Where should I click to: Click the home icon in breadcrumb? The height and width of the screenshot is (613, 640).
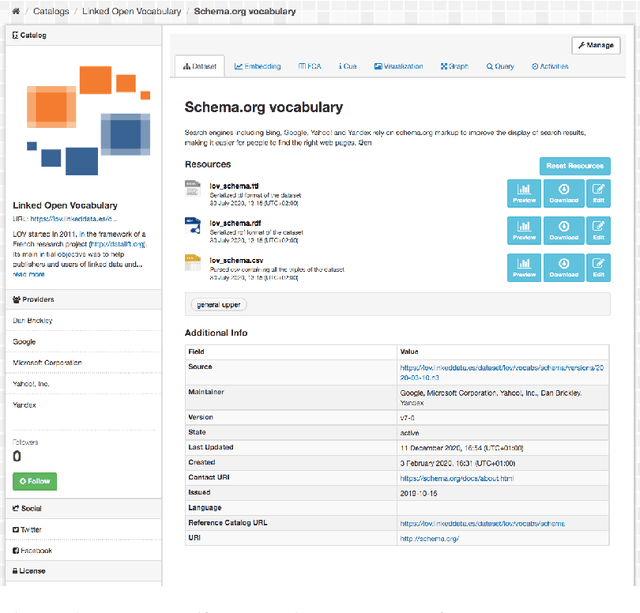point(15,11)
